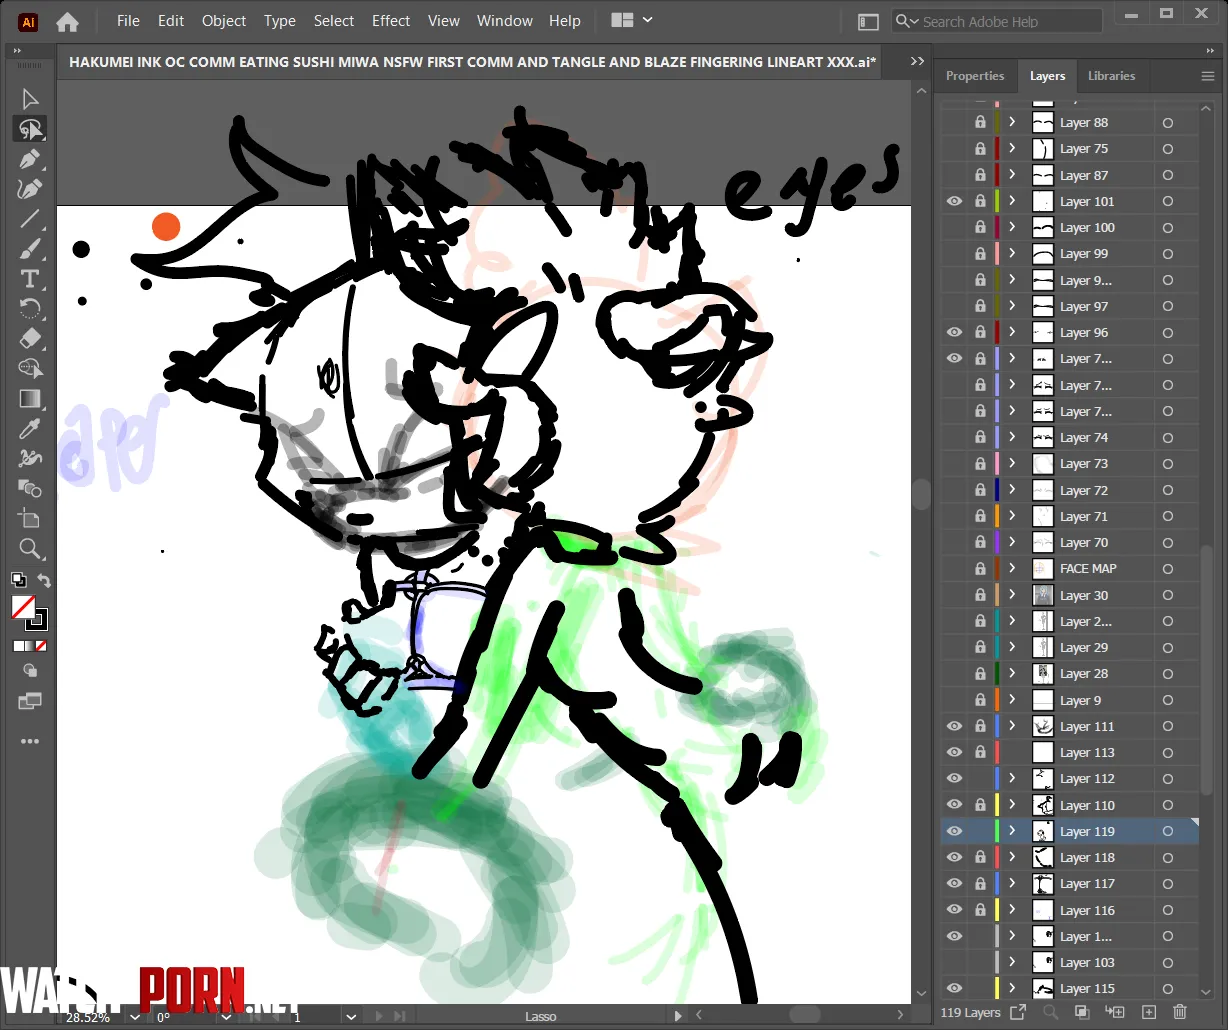Delete selection with trash icon
The image size is (1228, 1030).
(x=1179, y=1013)
